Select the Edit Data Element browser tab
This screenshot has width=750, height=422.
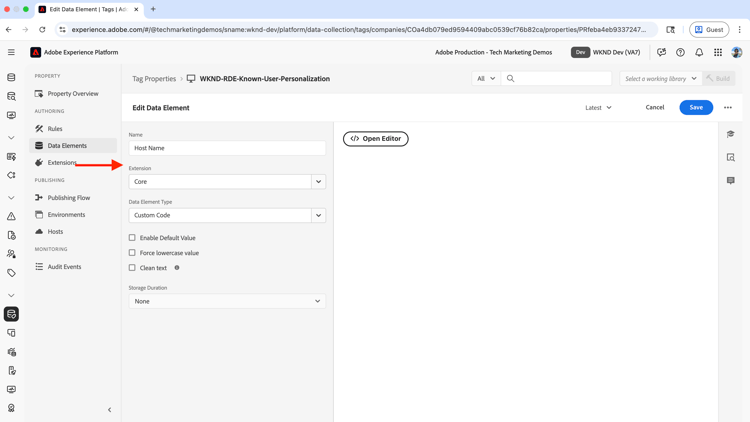click(x=88, y=9)
